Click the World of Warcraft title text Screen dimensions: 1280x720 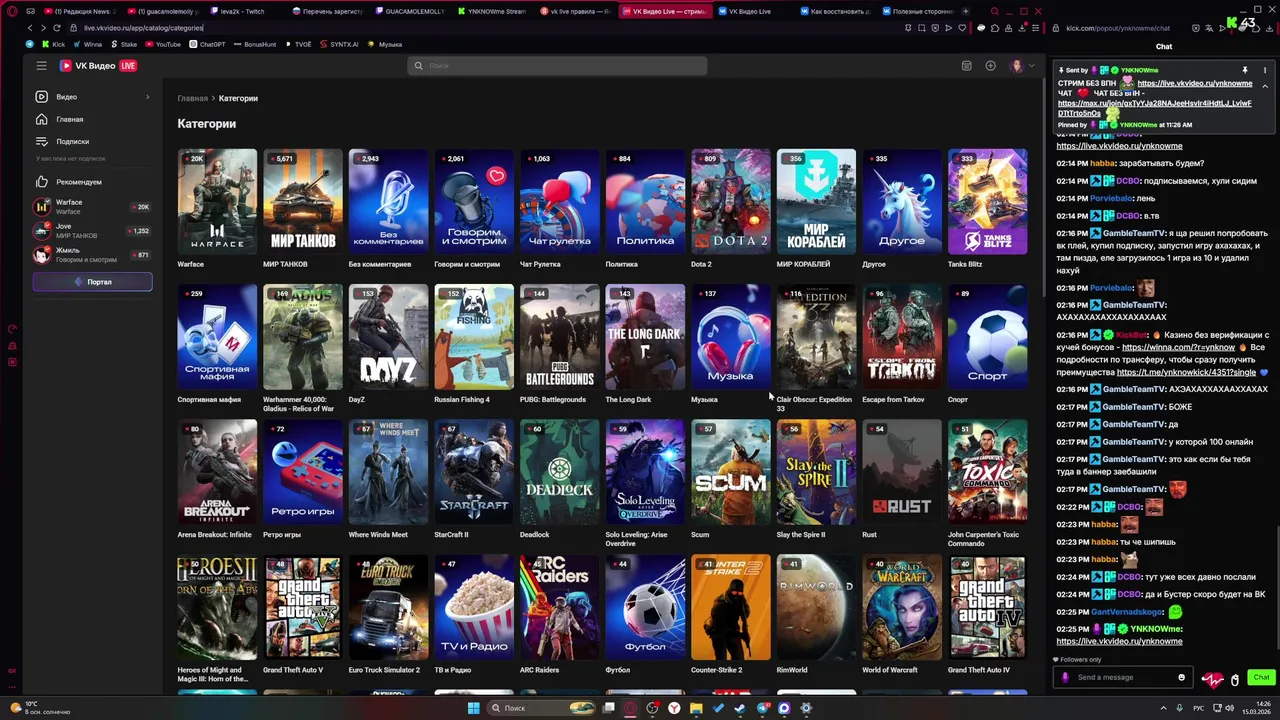(889, 670)
